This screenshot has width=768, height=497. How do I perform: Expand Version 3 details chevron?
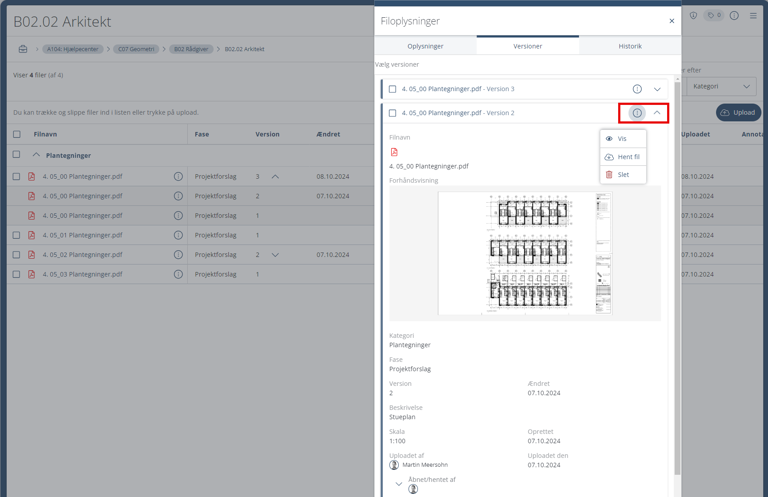click(x=657, y=89)
